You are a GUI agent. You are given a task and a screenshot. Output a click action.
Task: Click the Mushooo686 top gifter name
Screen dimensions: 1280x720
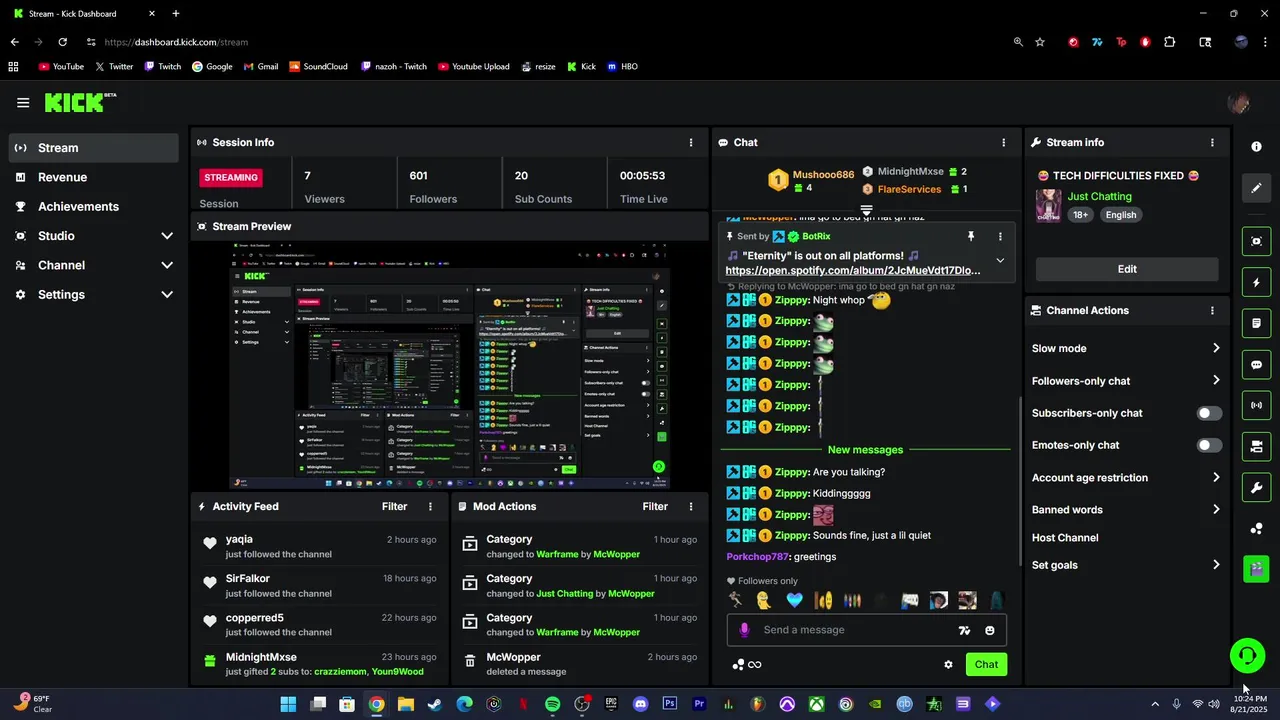[823, 174]
